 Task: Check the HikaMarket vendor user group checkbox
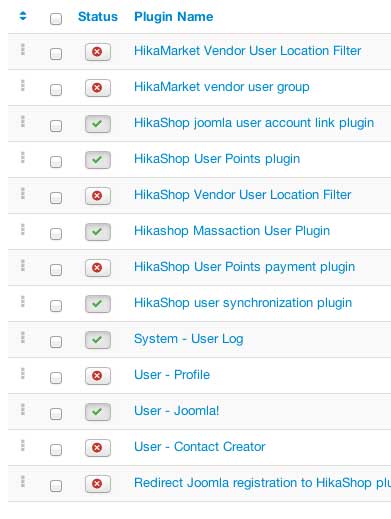click(x=56, y=90)
